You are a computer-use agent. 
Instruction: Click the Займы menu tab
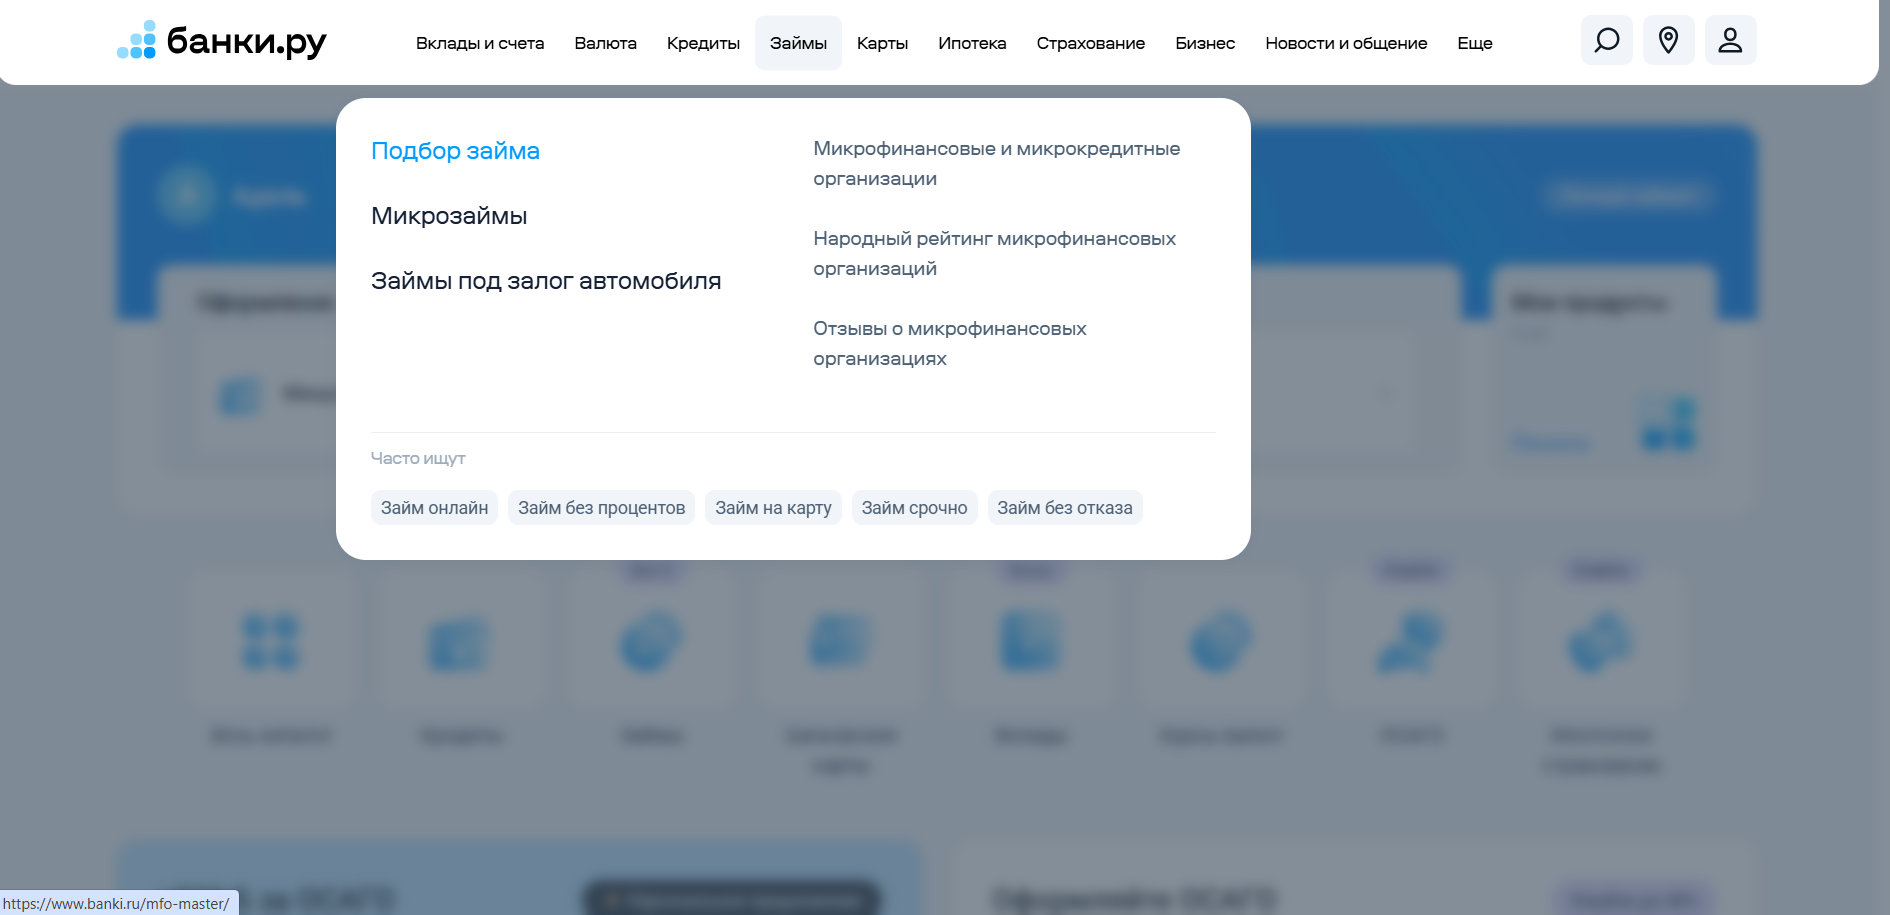coord(798,43)
